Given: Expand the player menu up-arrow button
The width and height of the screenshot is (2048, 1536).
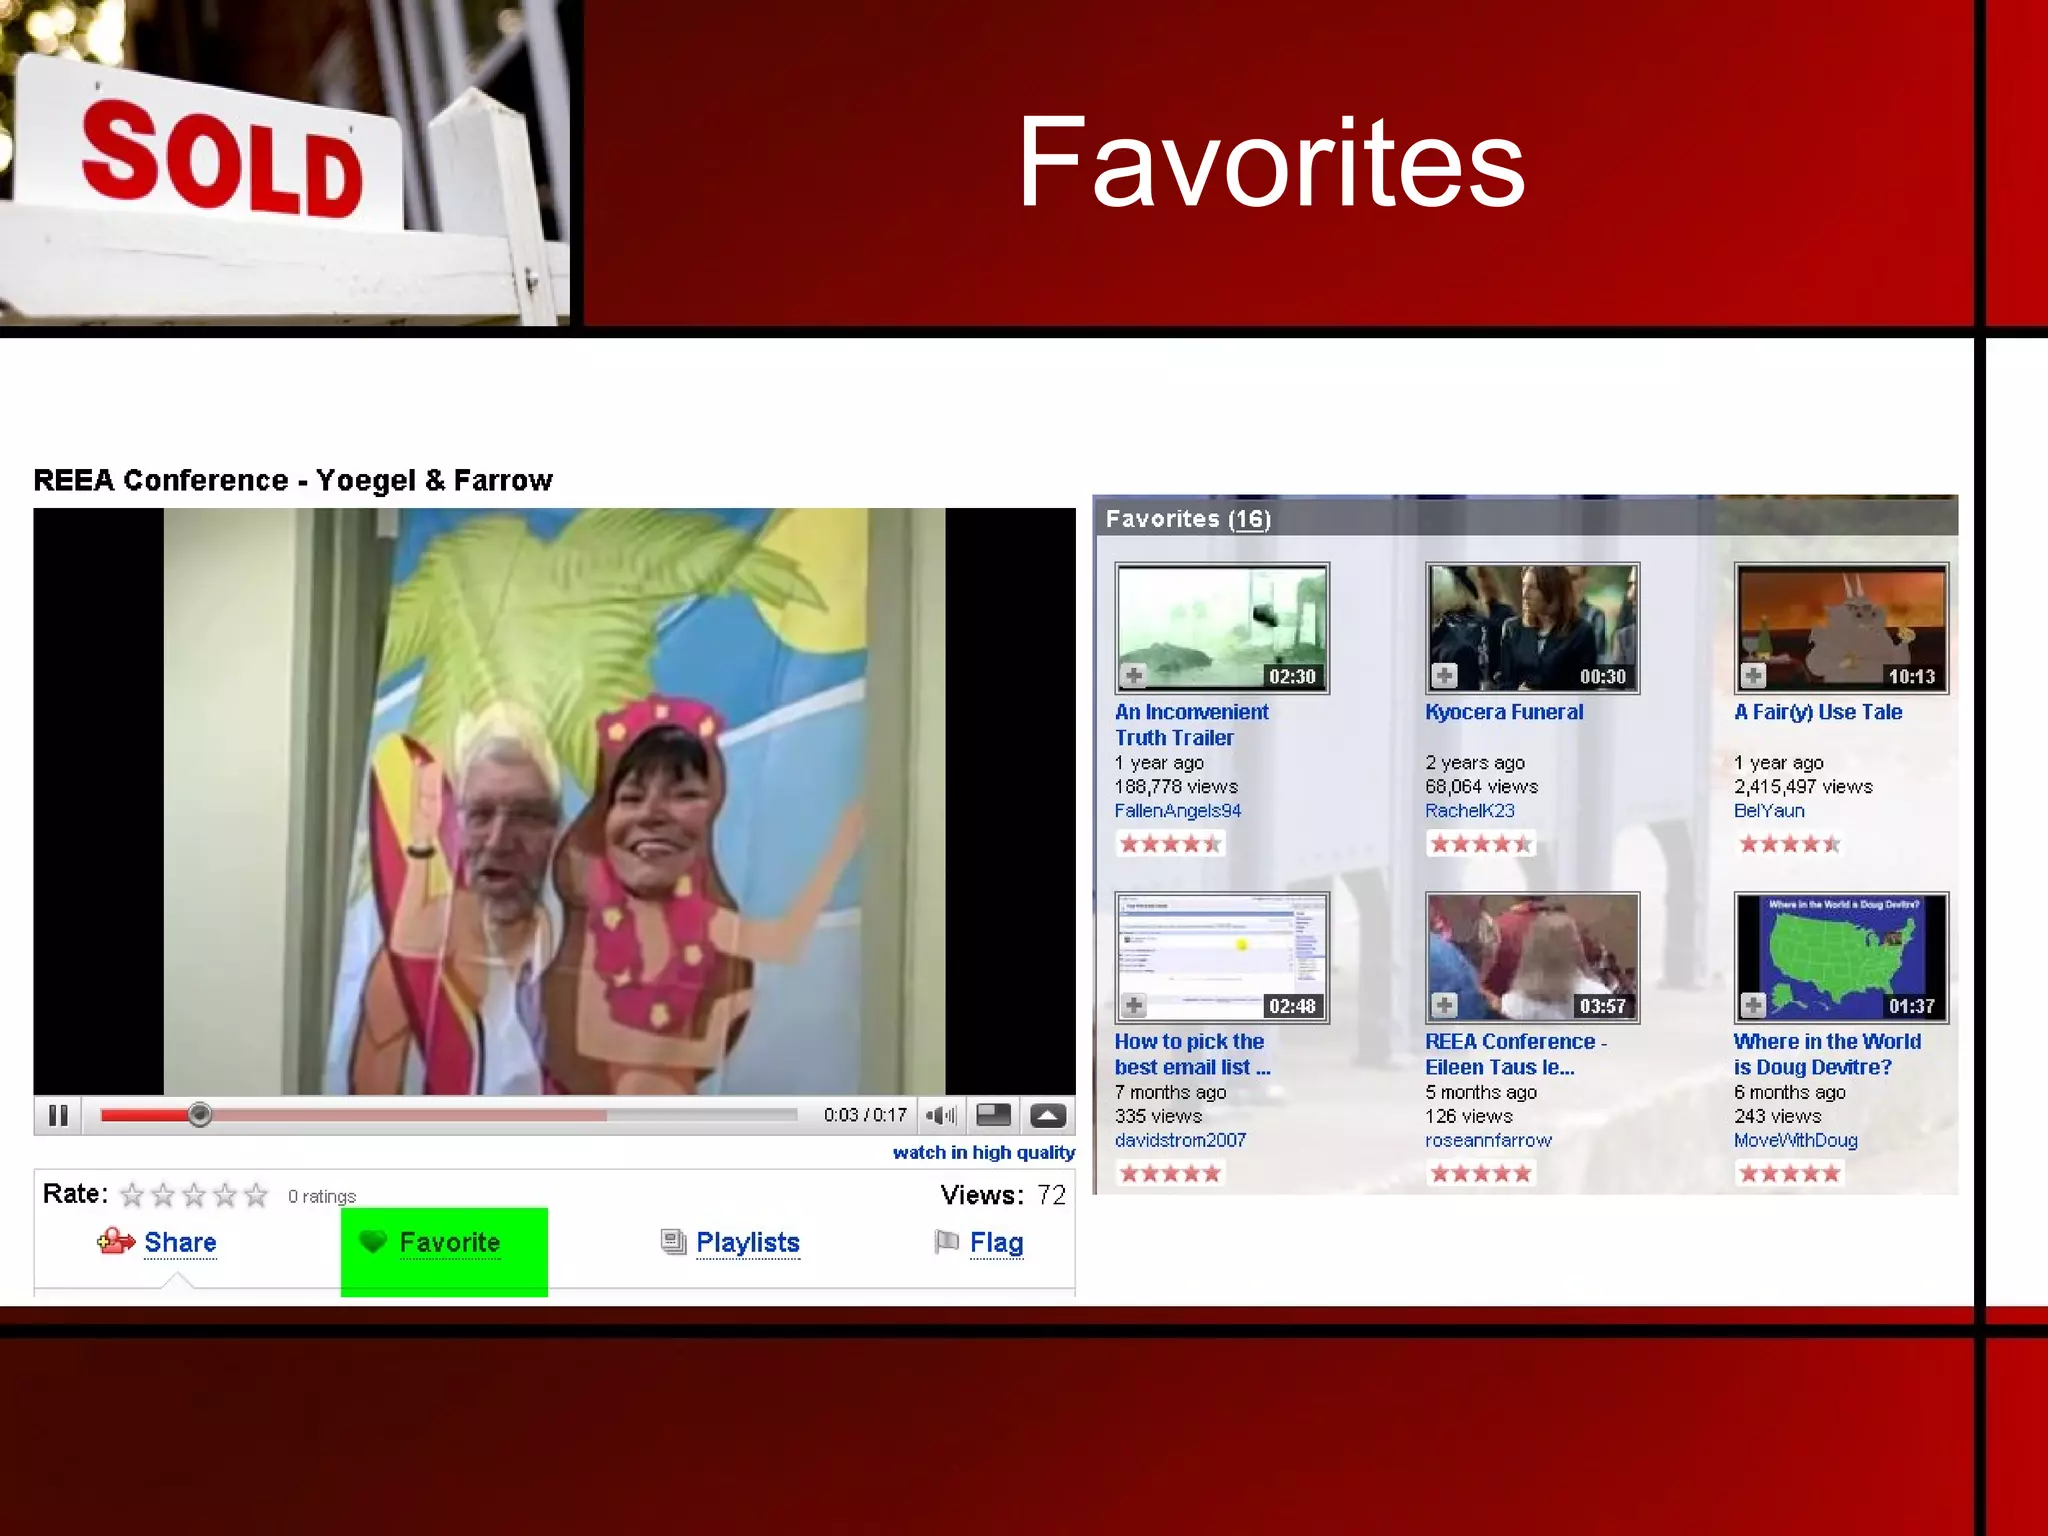Looking at the screenshot, I should [x=1048, y=1115].
